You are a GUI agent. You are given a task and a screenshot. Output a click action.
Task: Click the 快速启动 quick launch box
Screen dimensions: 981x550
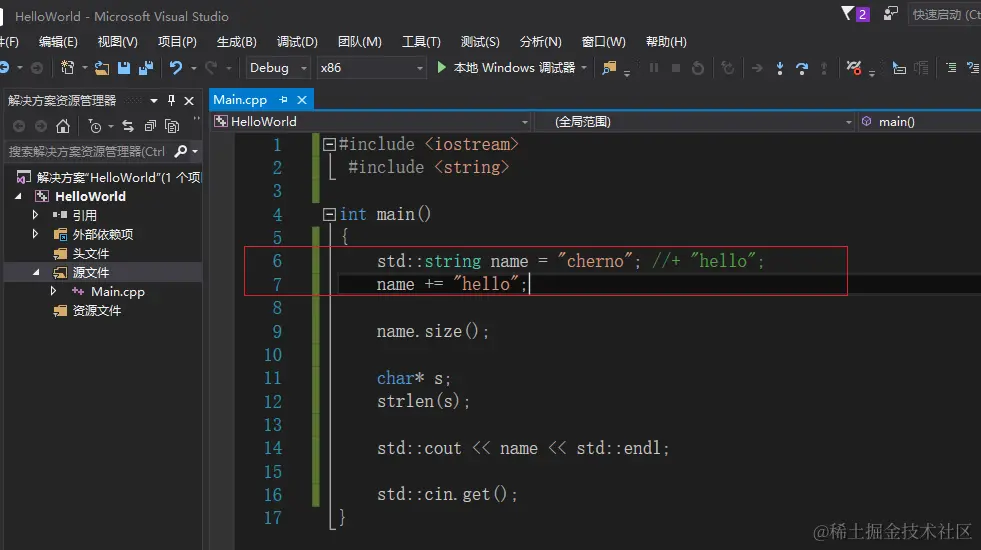(945, 14)
